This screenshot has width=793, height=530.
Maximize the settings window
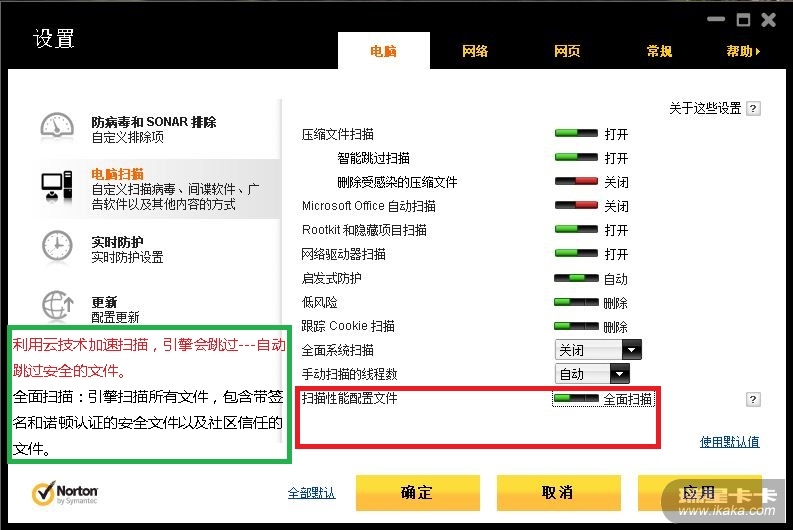click(x=743, y=20)
